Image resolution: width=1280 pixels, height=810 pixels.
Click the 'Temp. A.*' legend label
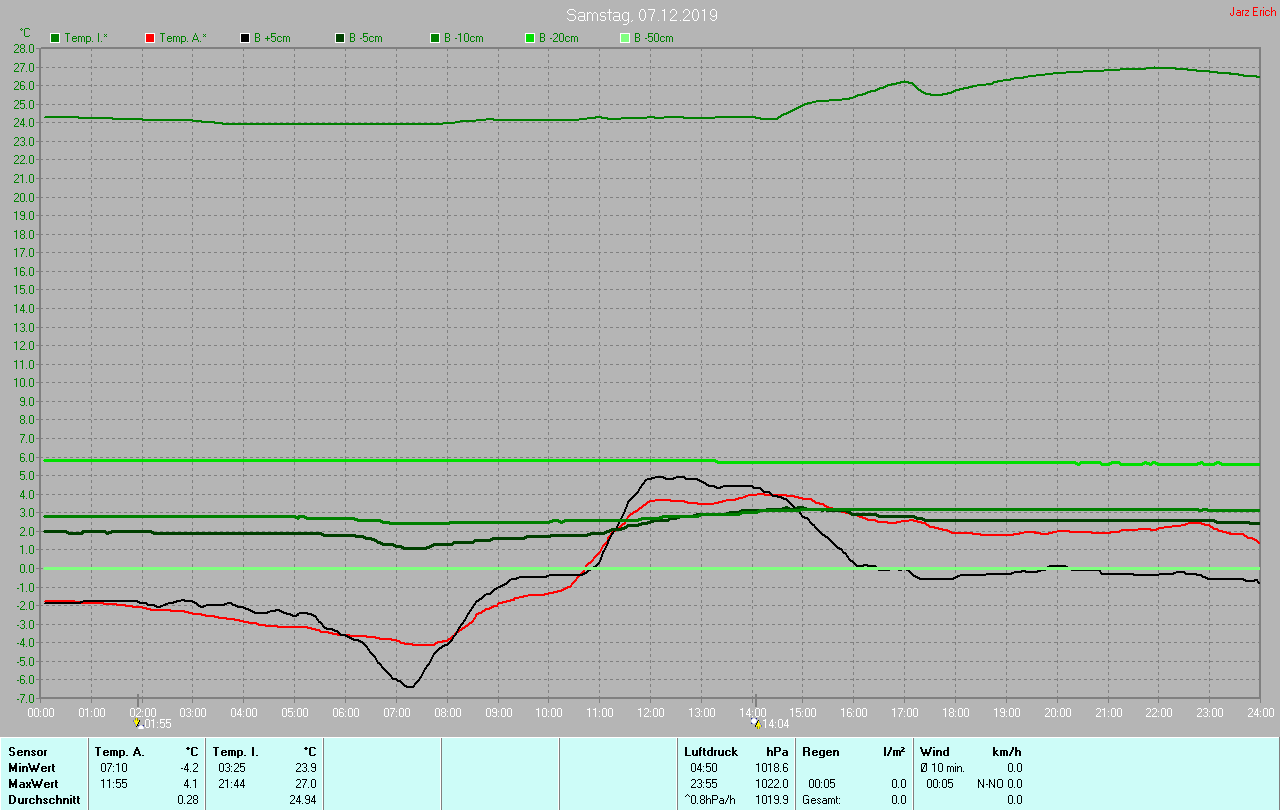coord(183,38)
